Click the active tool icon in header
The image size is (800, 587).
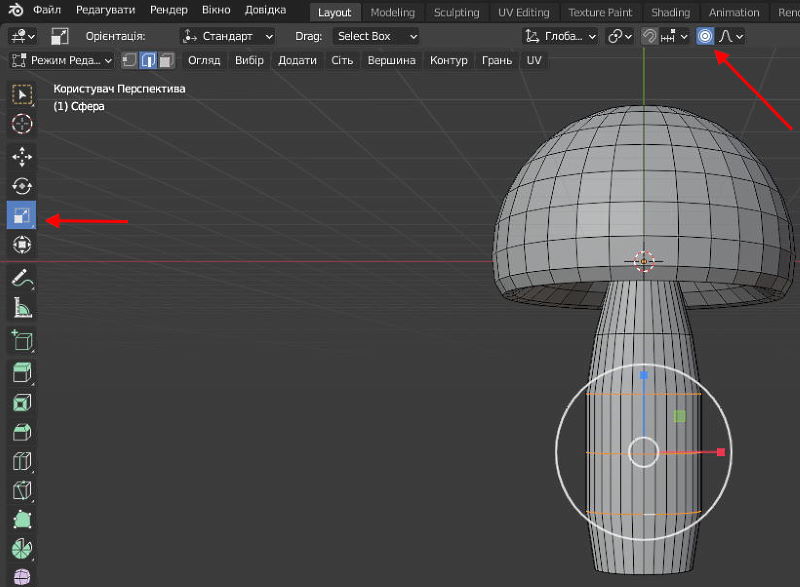coord(60,36)
